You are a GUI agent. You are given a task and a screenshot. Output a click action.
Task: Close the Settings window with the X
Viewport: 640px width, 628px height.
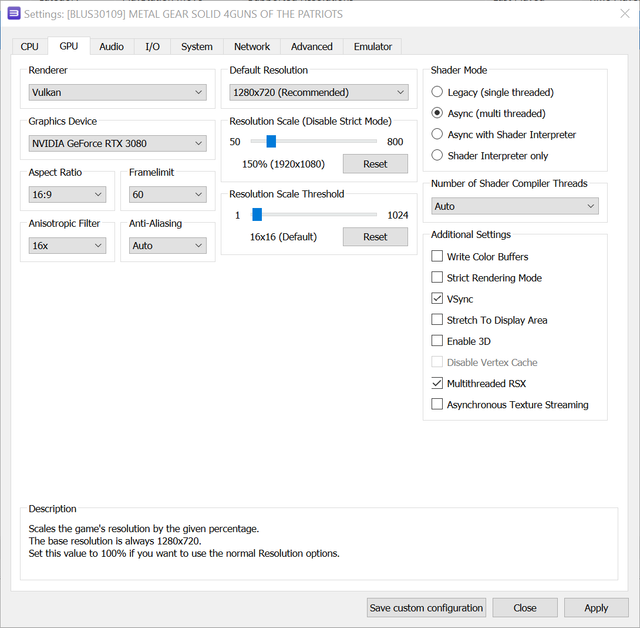pyautogui.click(x=624, y=14)
